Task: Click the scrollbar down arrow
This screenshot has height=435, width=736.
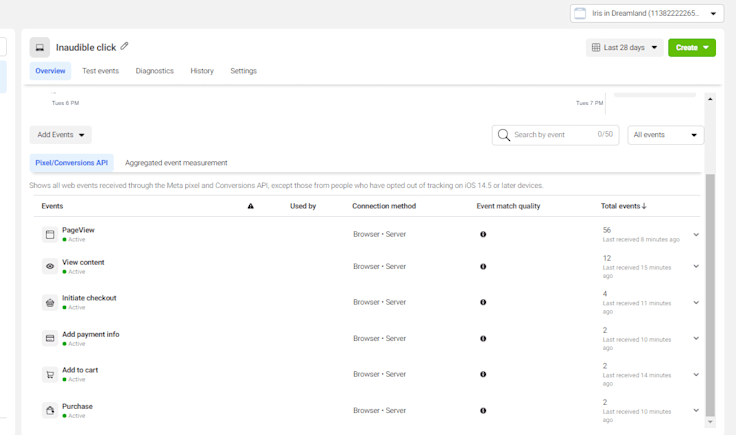Action: point(710,422)
